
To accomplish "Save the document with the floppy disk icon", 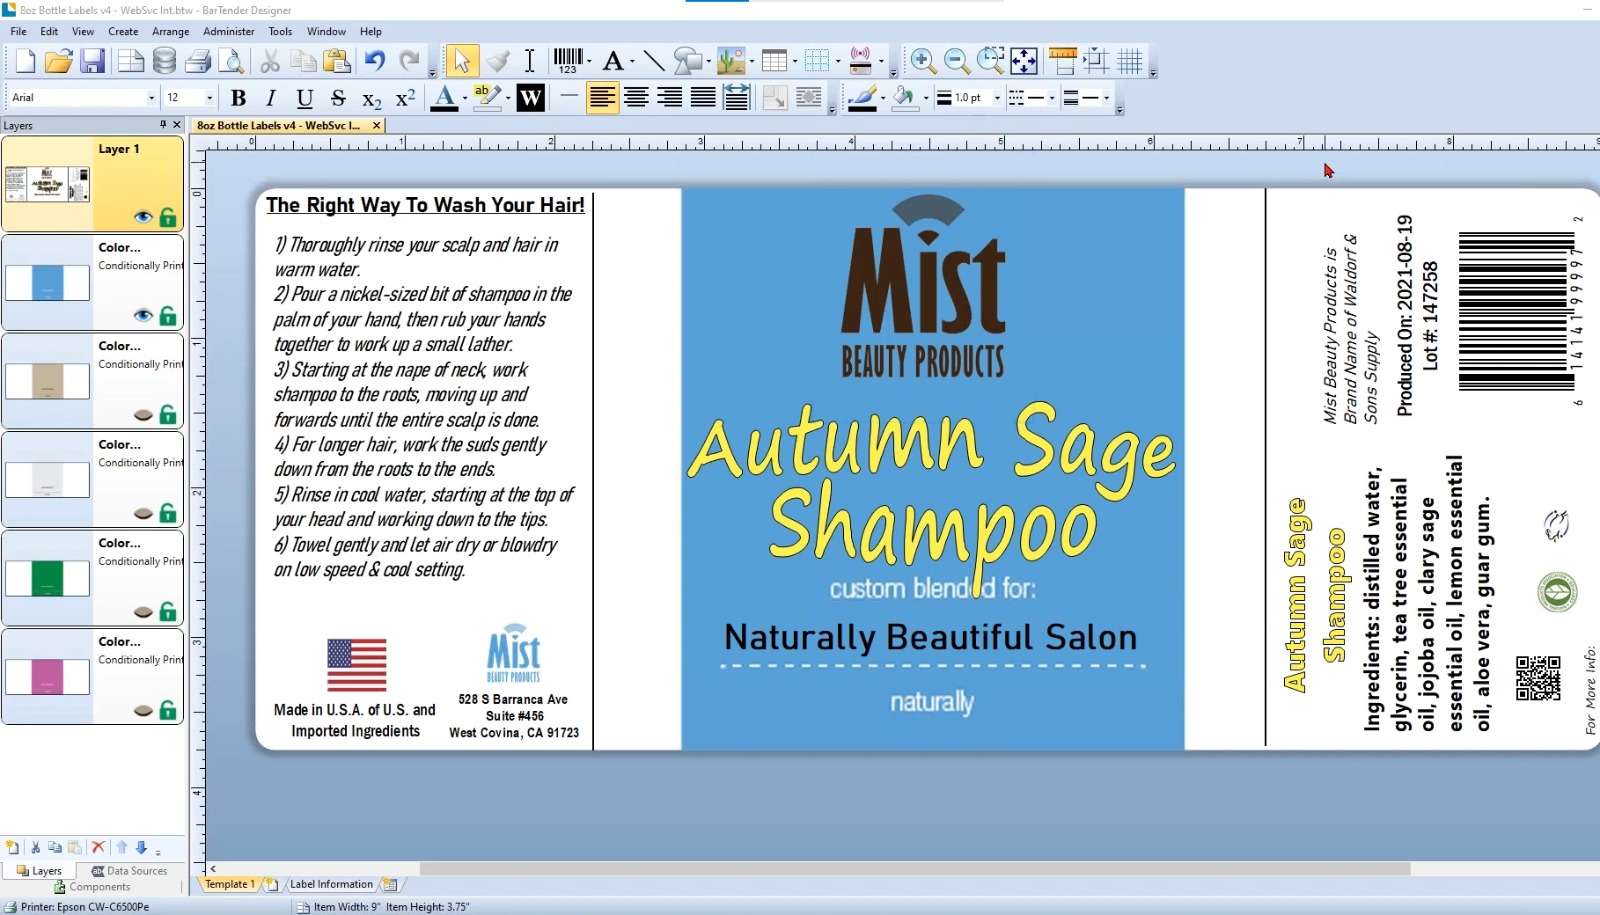I will pyautogui.click(x=93, y=62).
